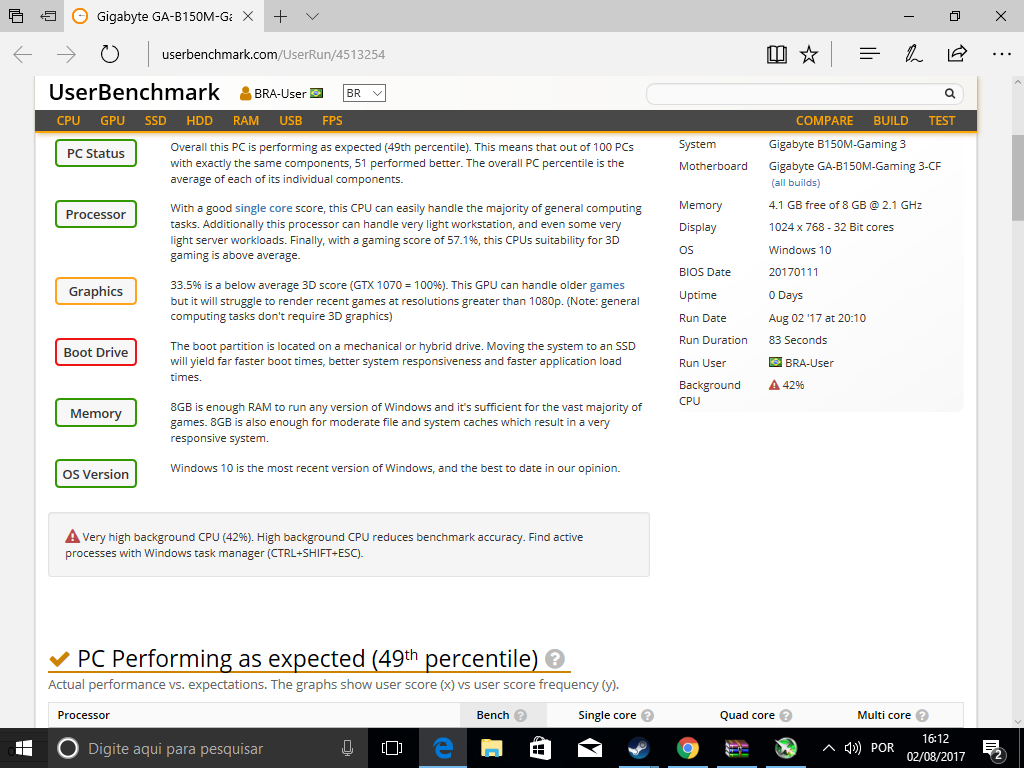This screenshot has height=768, width=1024.
Task: Click the UserBenchmark site logo
Action: pyautogui.click(x=134, y=93)
